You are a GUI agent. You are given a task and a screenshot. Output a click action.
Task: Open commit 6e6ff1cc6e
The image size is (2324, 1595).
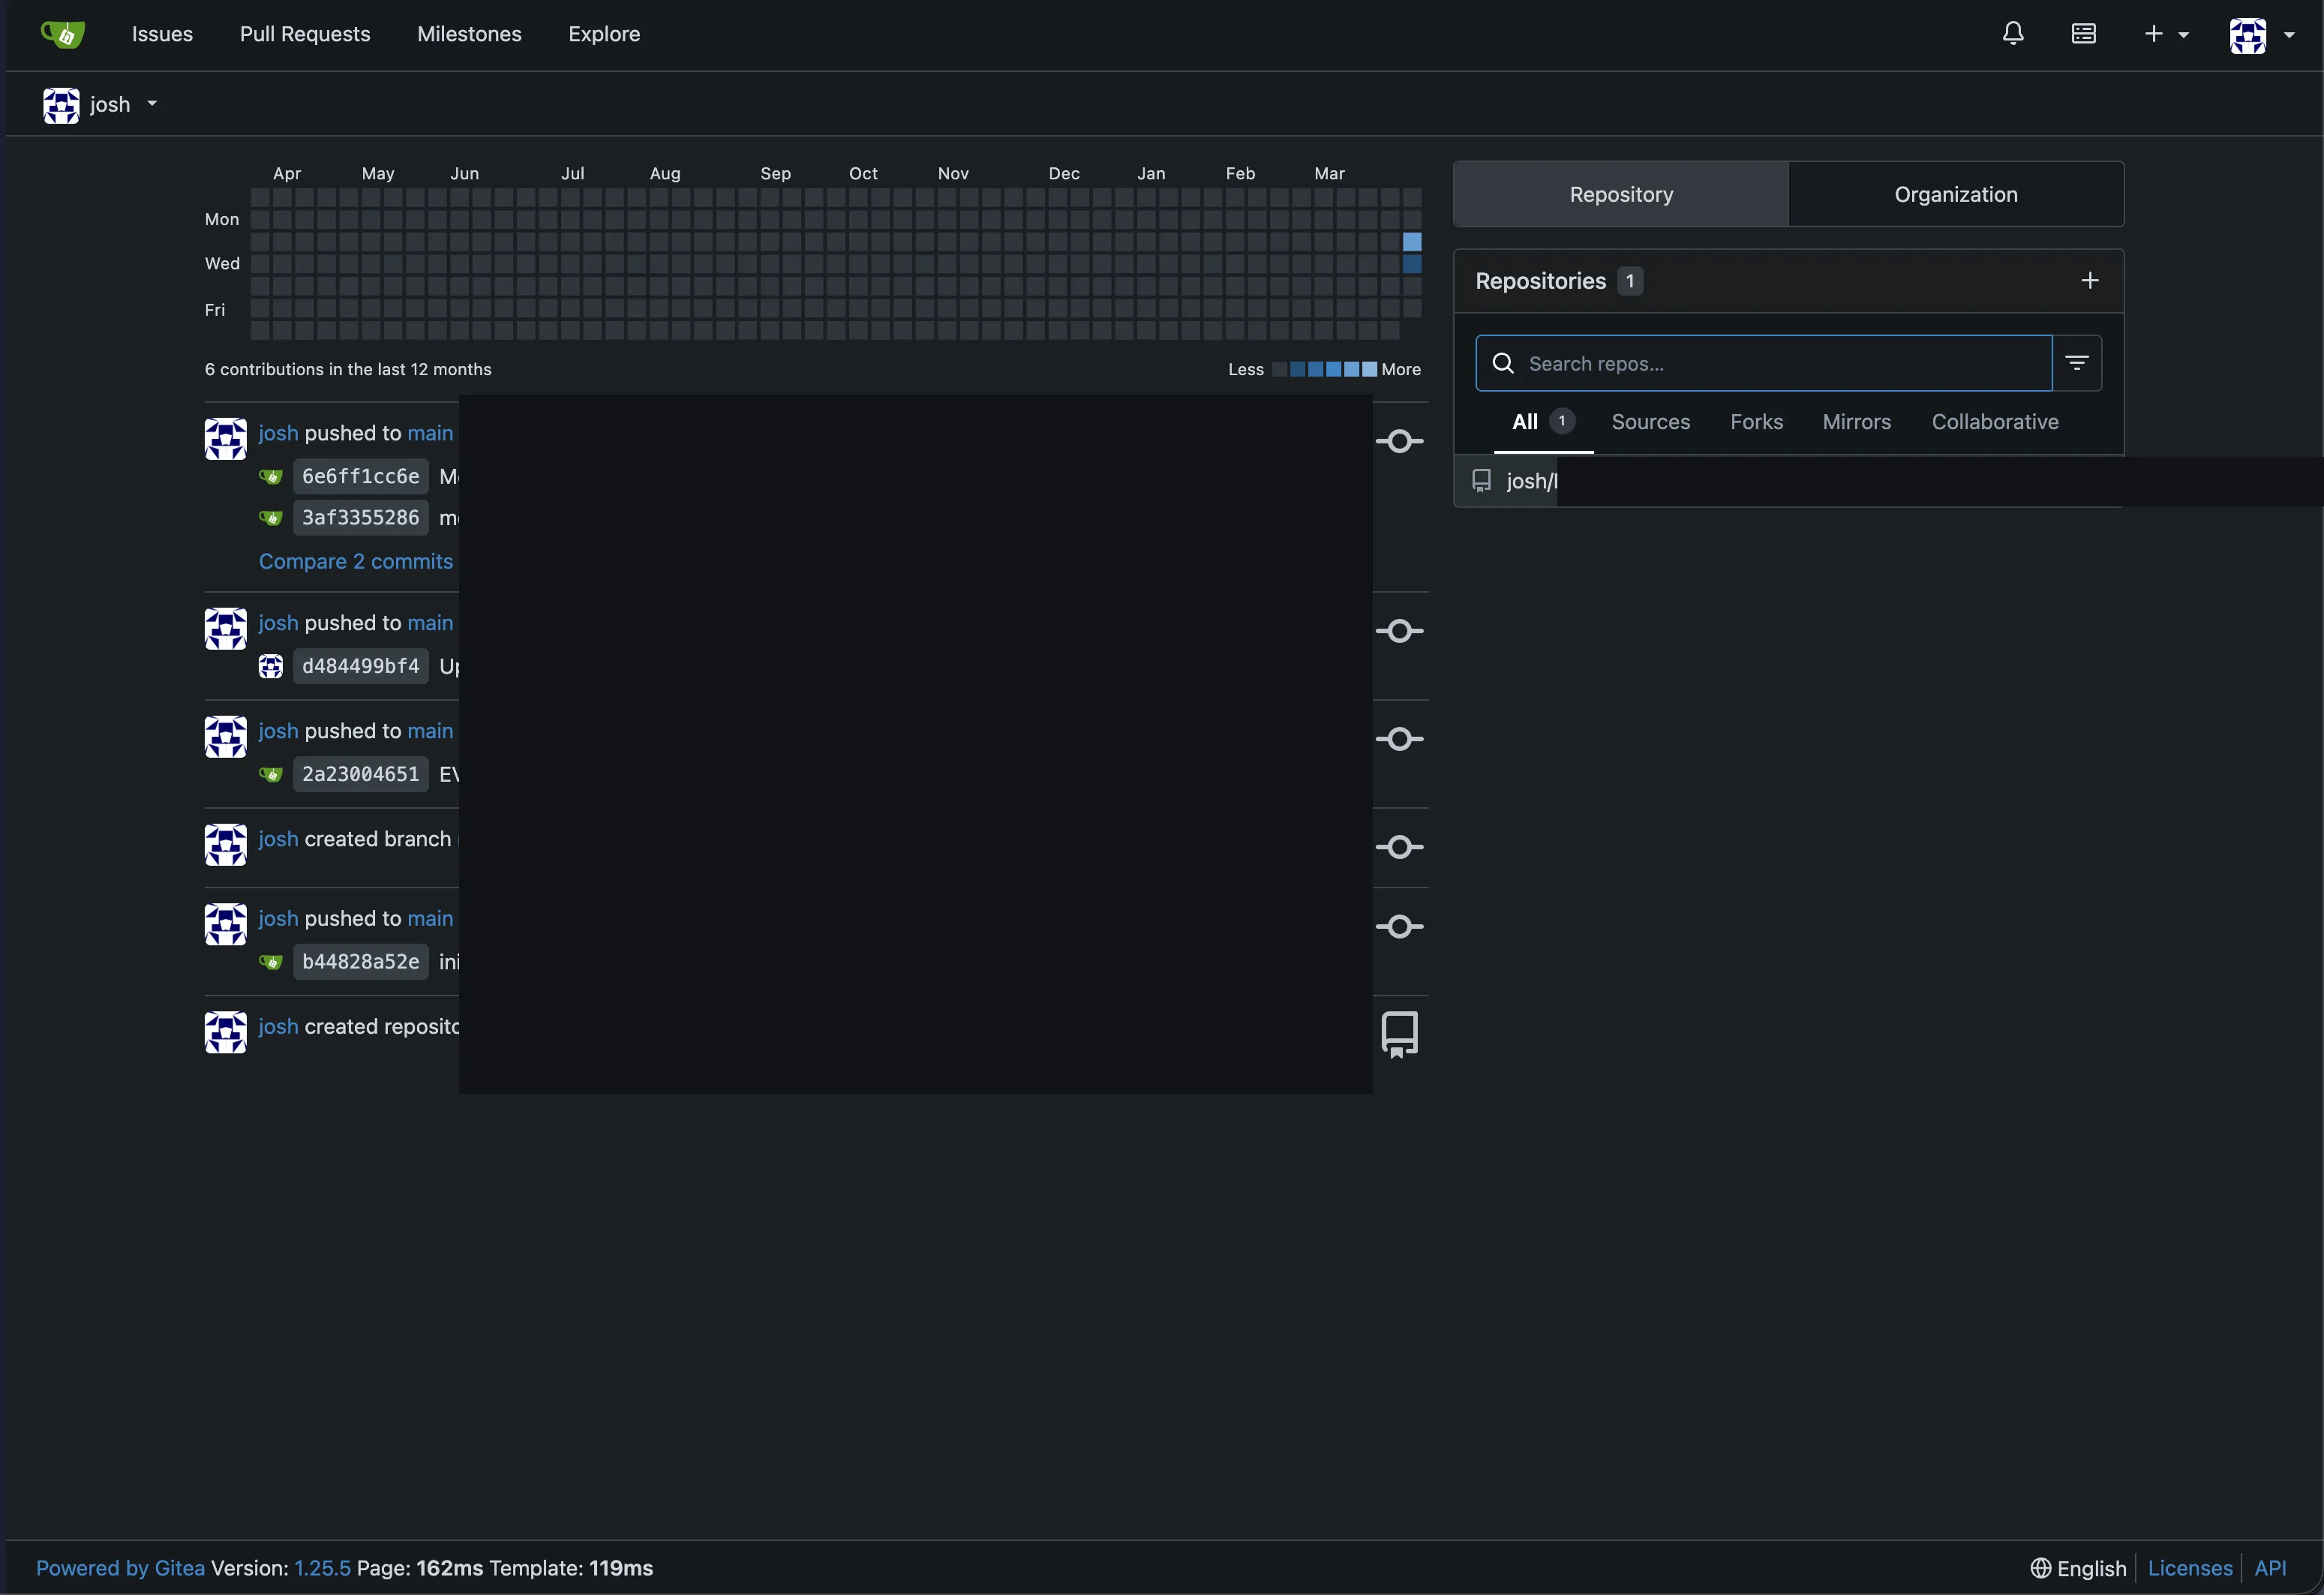360,477
